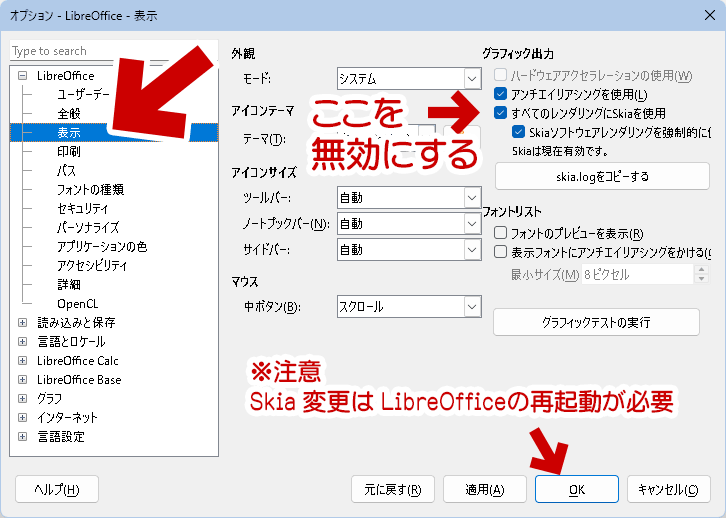Select パス in the options tree
Viewport: 726px width, 518px height.
tap(66, 170)
